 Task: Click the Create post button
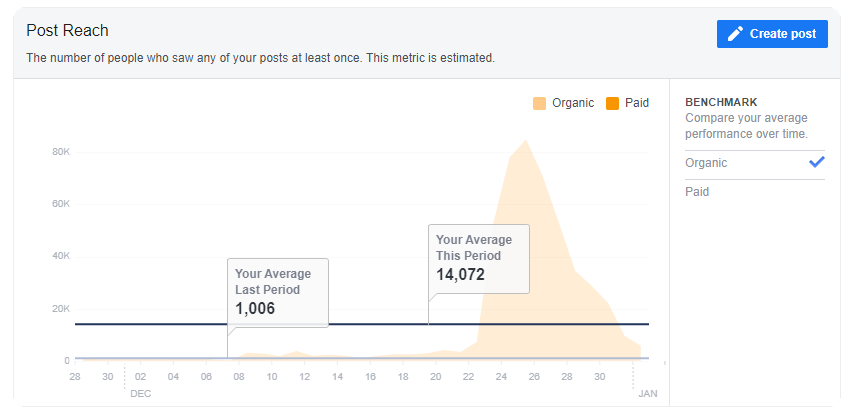click(772, 34)
